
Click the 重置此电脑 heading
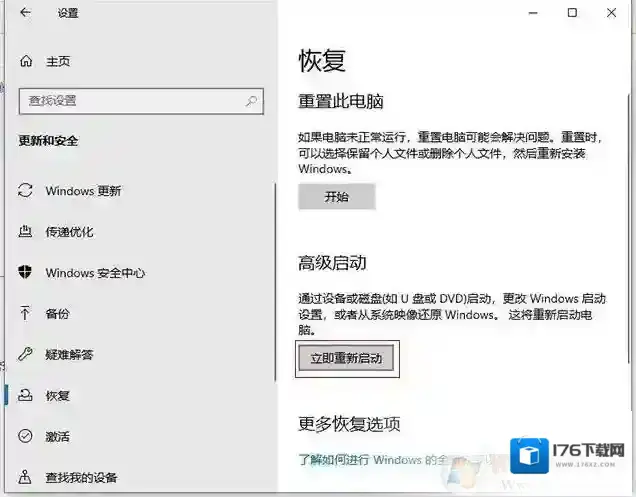(341, 101)
